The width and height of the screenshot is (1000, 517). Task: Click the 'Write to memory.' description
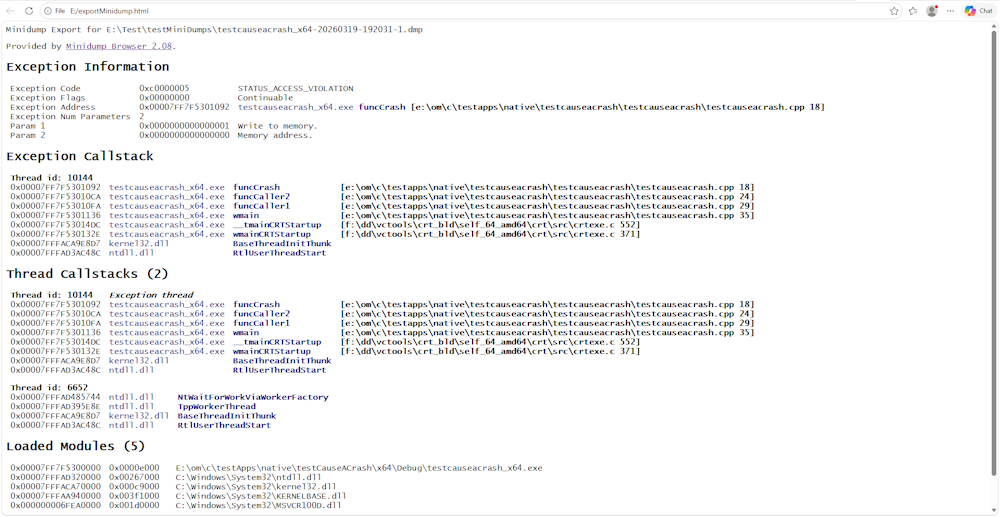click(277, 126)
